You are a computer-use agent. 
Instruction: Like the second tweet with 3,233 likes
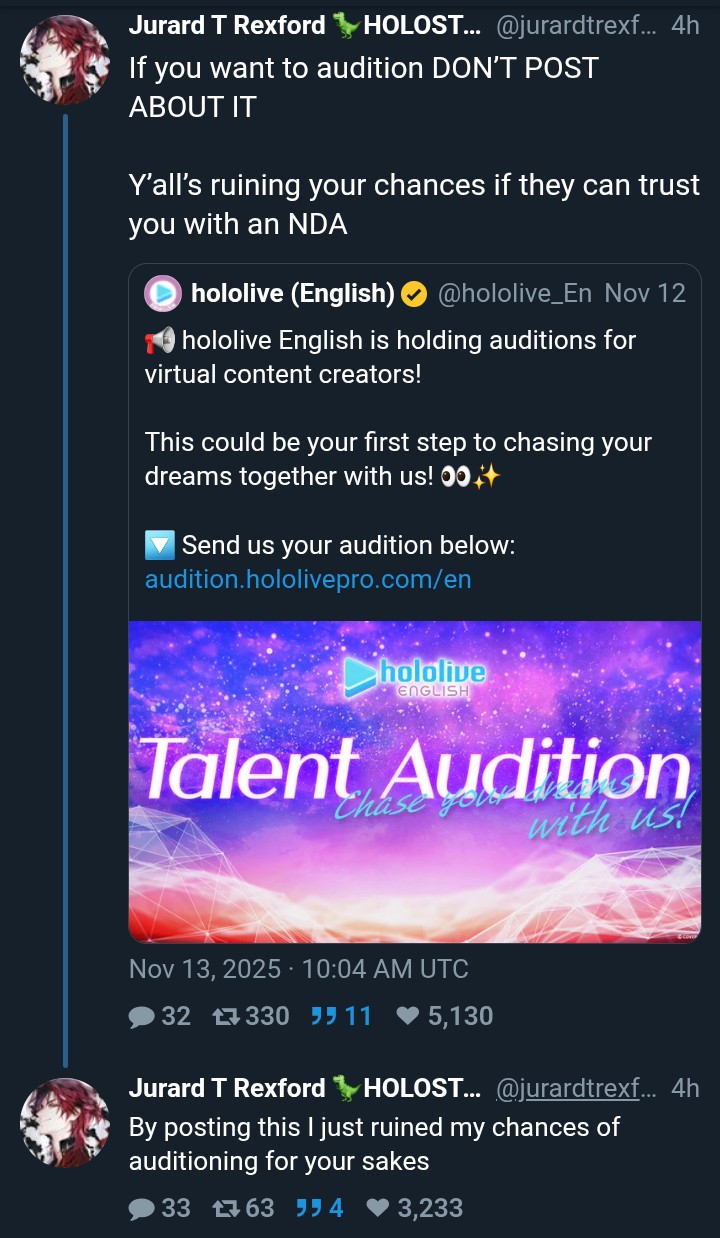[x=378, y=1209]
